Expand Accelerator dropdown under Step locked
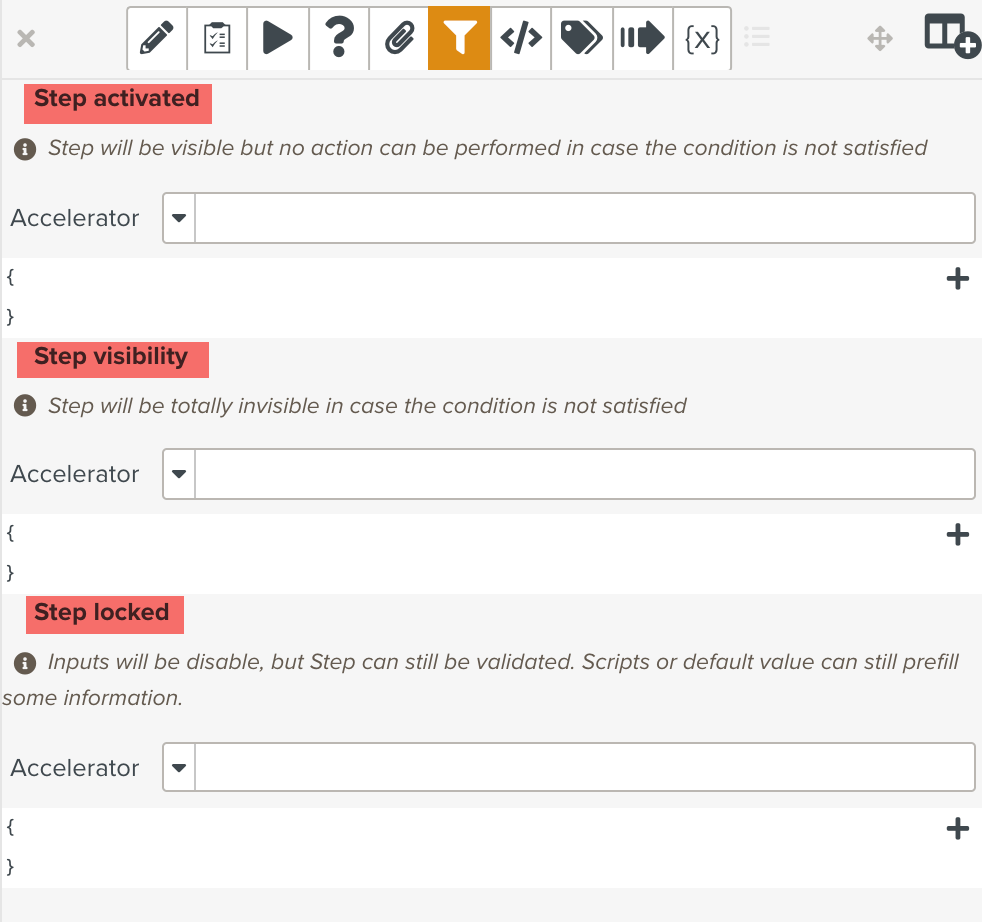The image size is (982, 922). (179, 768)
